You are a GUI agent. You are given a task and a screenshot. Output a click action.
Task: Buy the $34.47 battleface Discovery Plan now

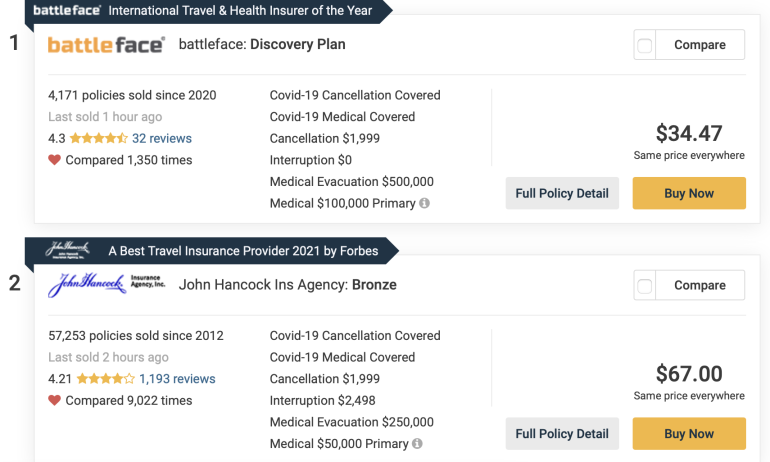click(689, 193)
